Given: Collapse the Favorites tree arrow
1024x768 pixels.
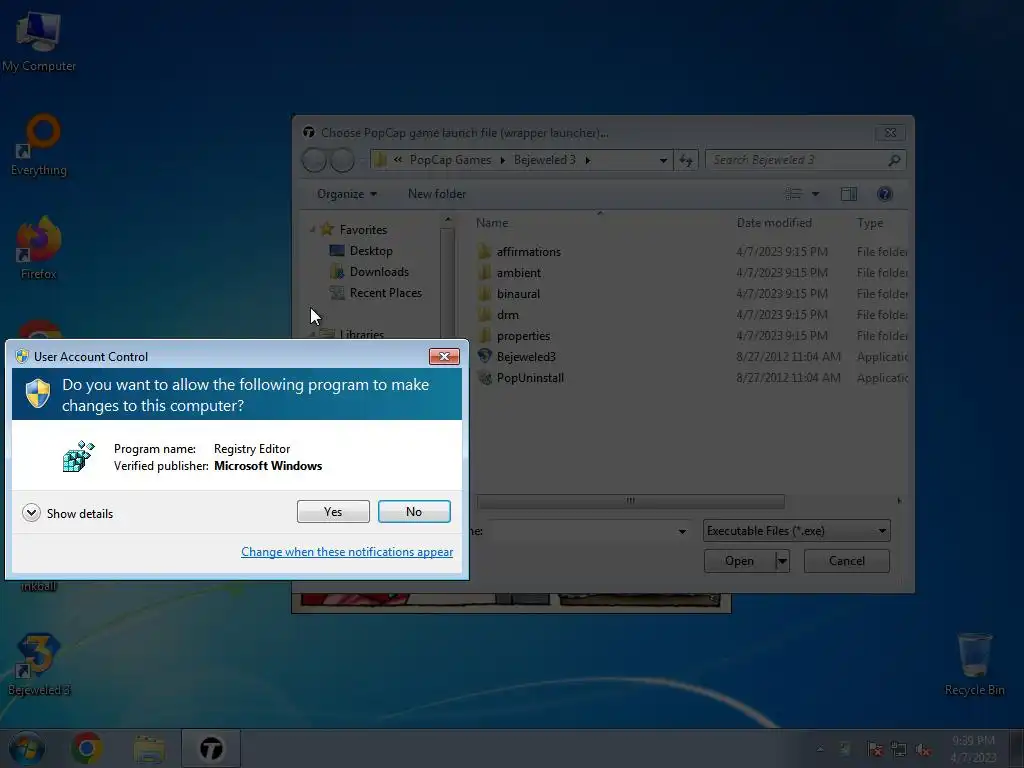Looking at the screenshot, I should 312,230.
